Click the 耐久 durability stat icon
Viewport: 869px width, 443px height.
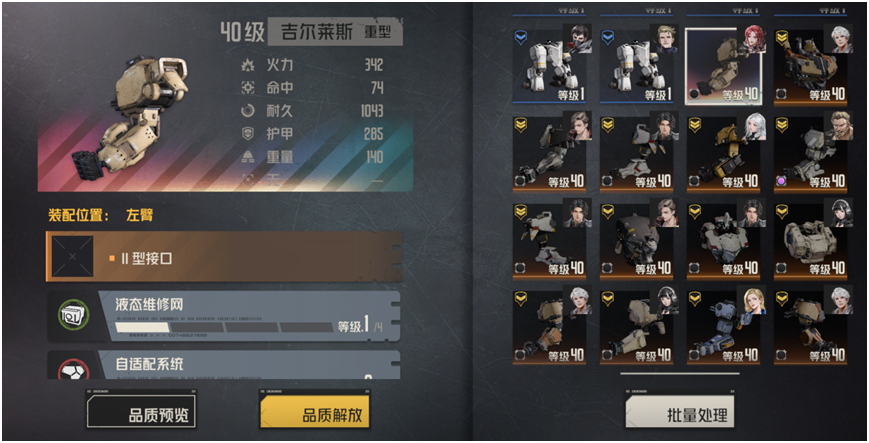click(x=248, y=110)
